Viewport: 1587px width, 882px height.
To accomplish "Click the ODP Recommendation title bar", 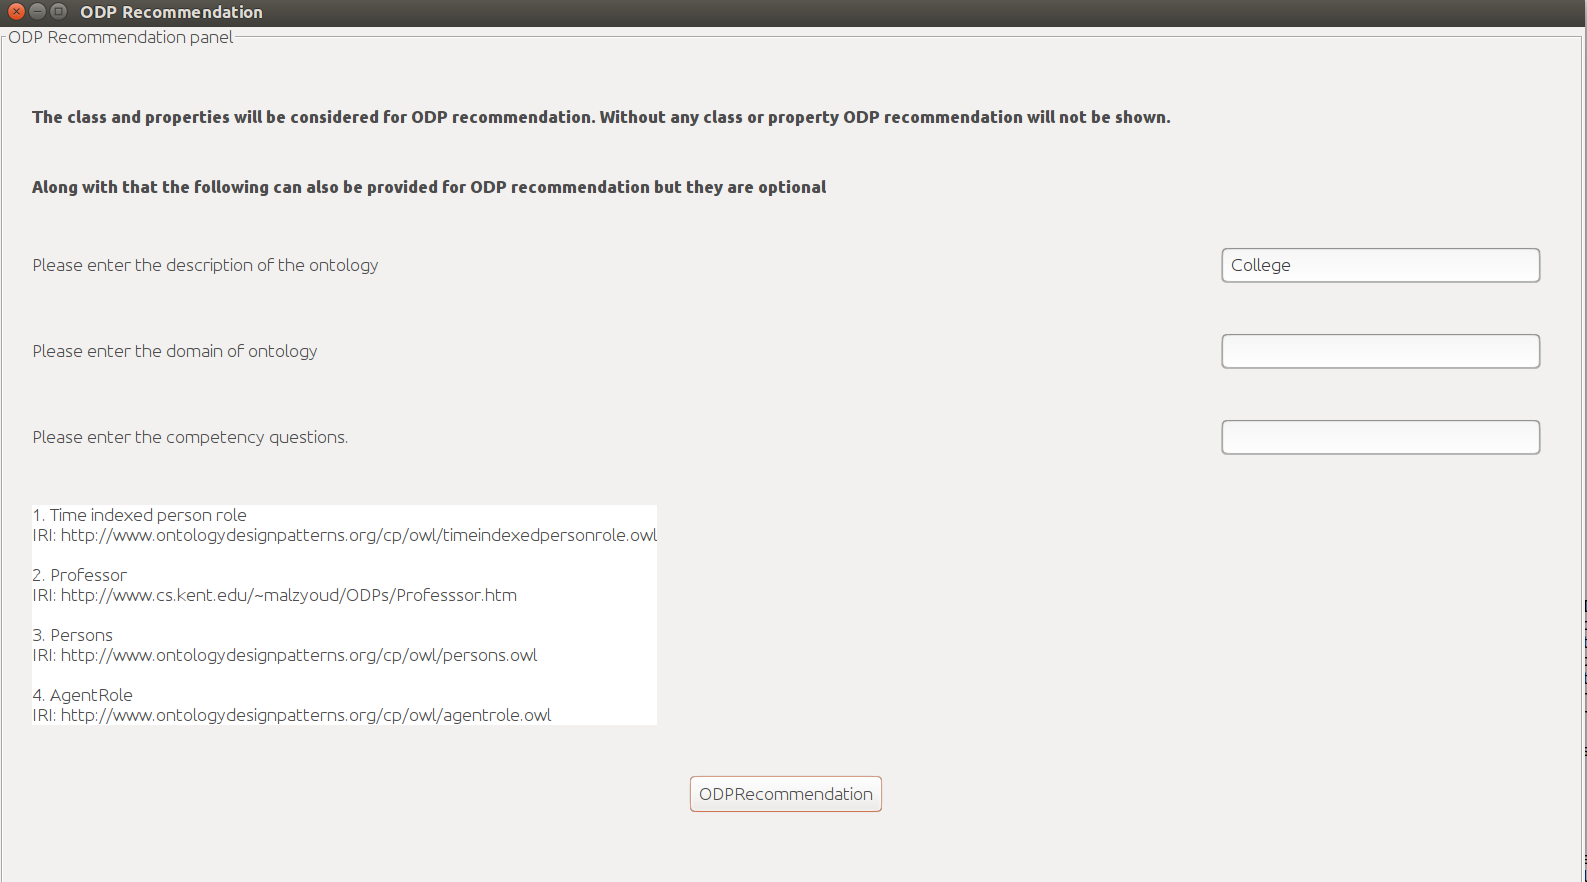I will point(700,12).
